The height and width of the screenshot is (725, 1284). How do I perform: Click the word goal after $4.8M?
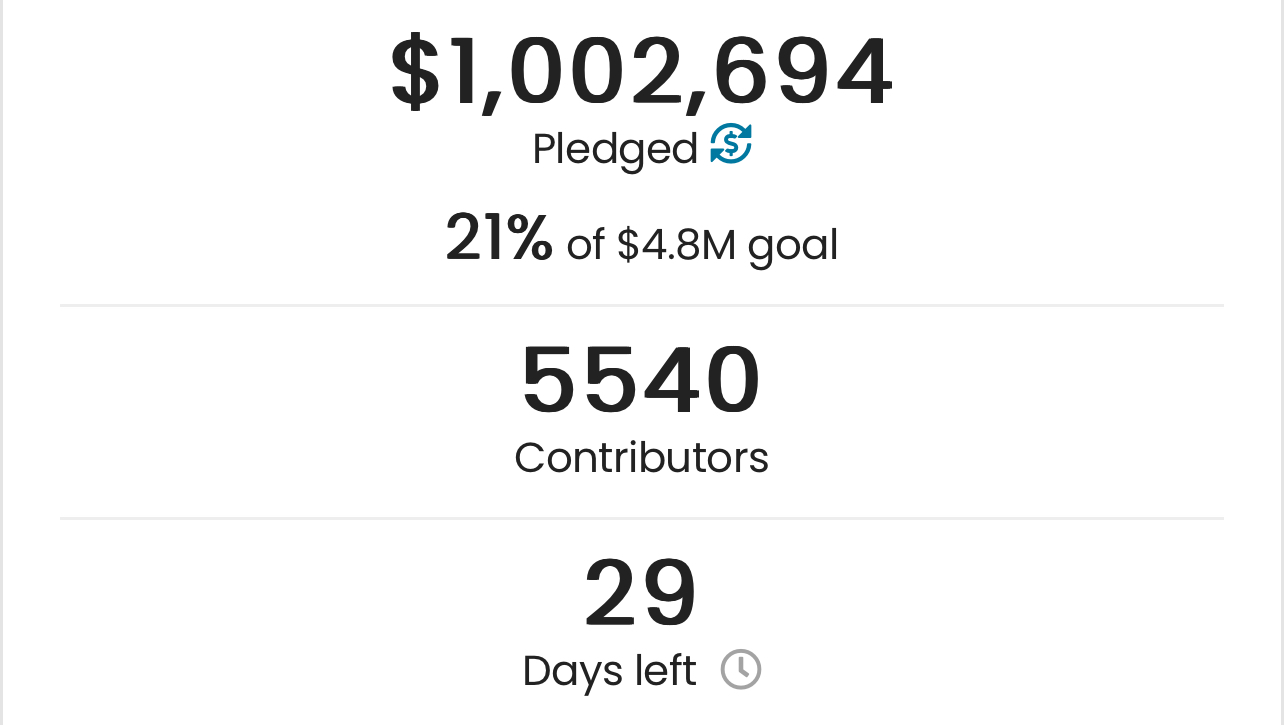792,247
